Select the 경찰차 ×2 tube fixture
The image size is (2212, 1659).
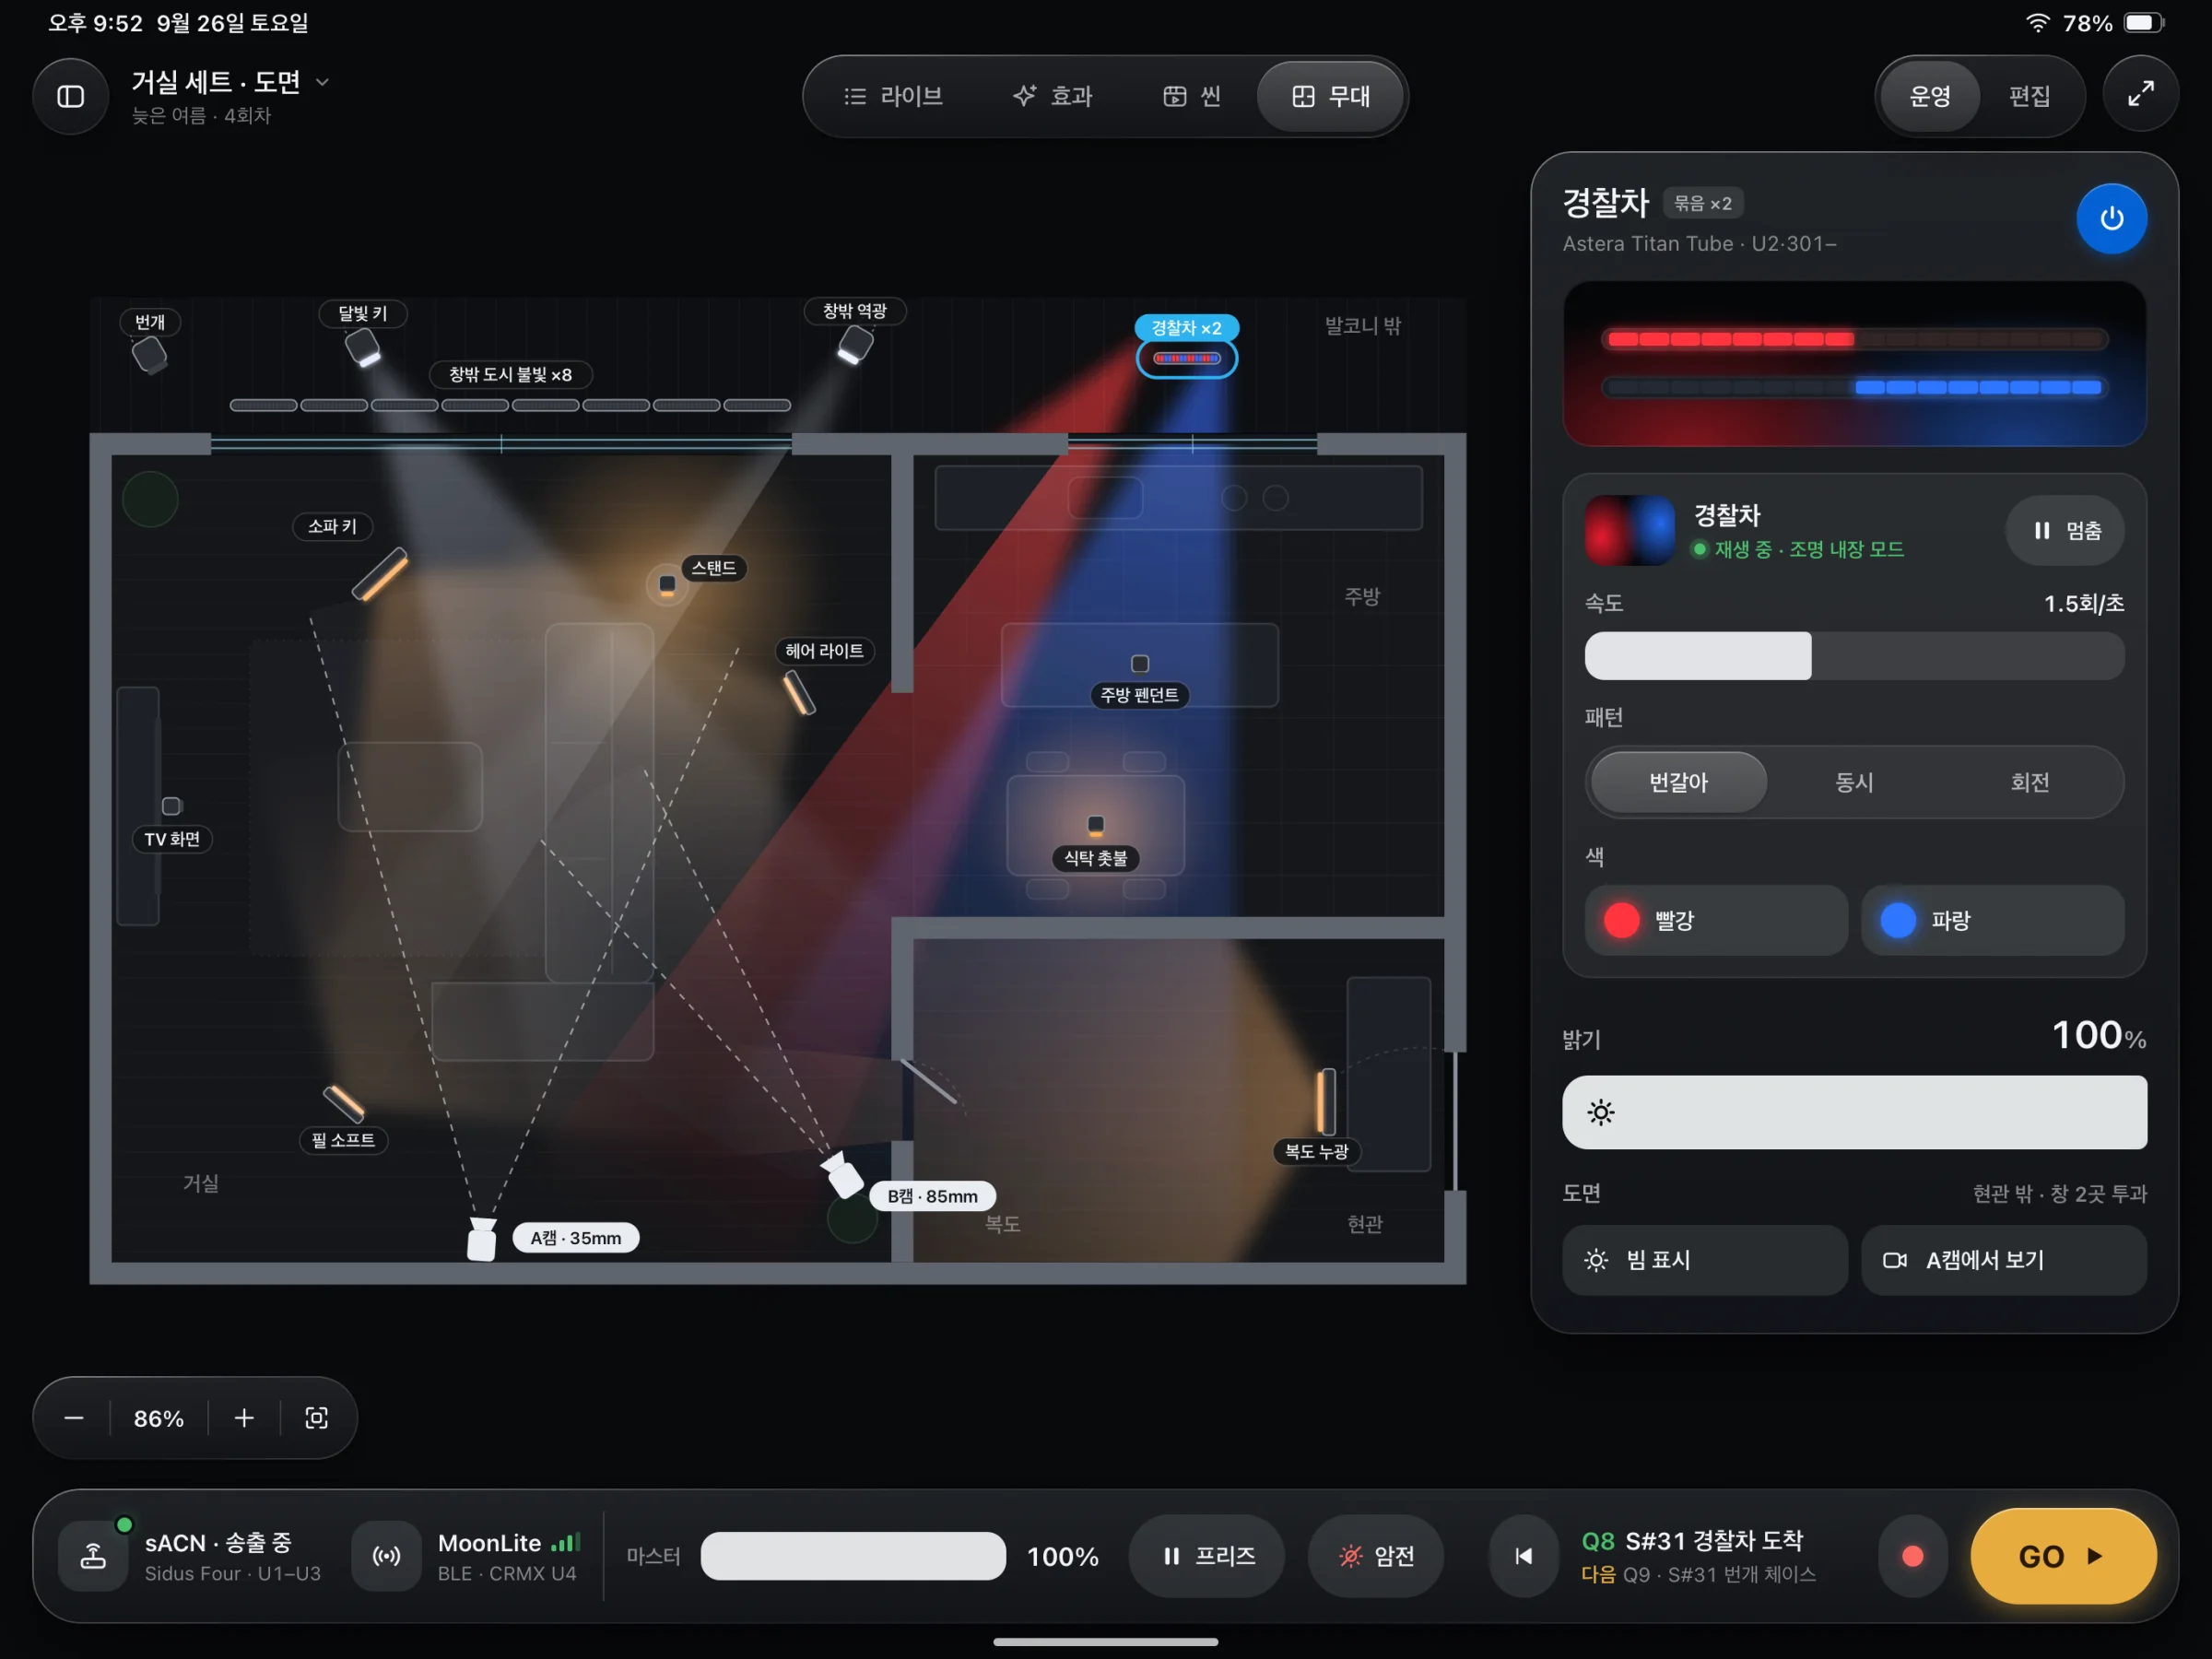pos(1187,358)
